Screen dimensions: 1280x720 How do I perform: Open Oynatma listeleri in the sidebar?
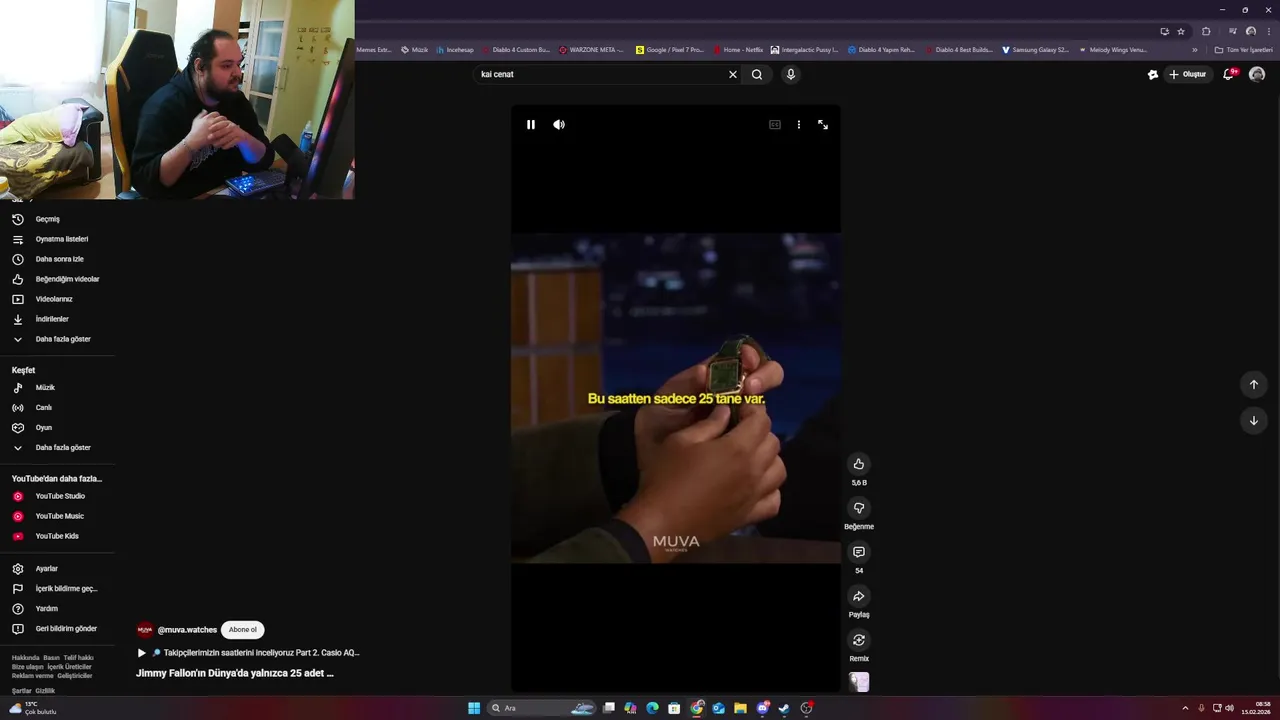pos(57,239)
